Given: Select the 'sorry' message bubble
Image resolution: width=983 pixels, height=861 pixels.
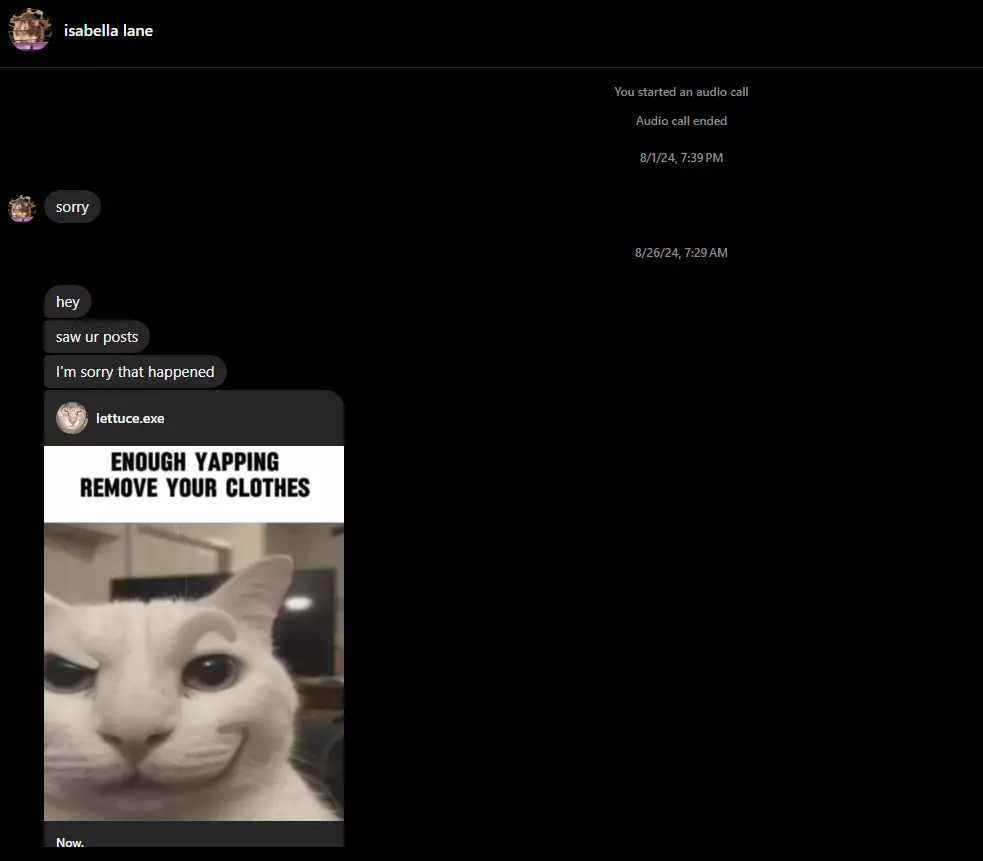Looking at the screenshot, I should click(x=72, y=207).
